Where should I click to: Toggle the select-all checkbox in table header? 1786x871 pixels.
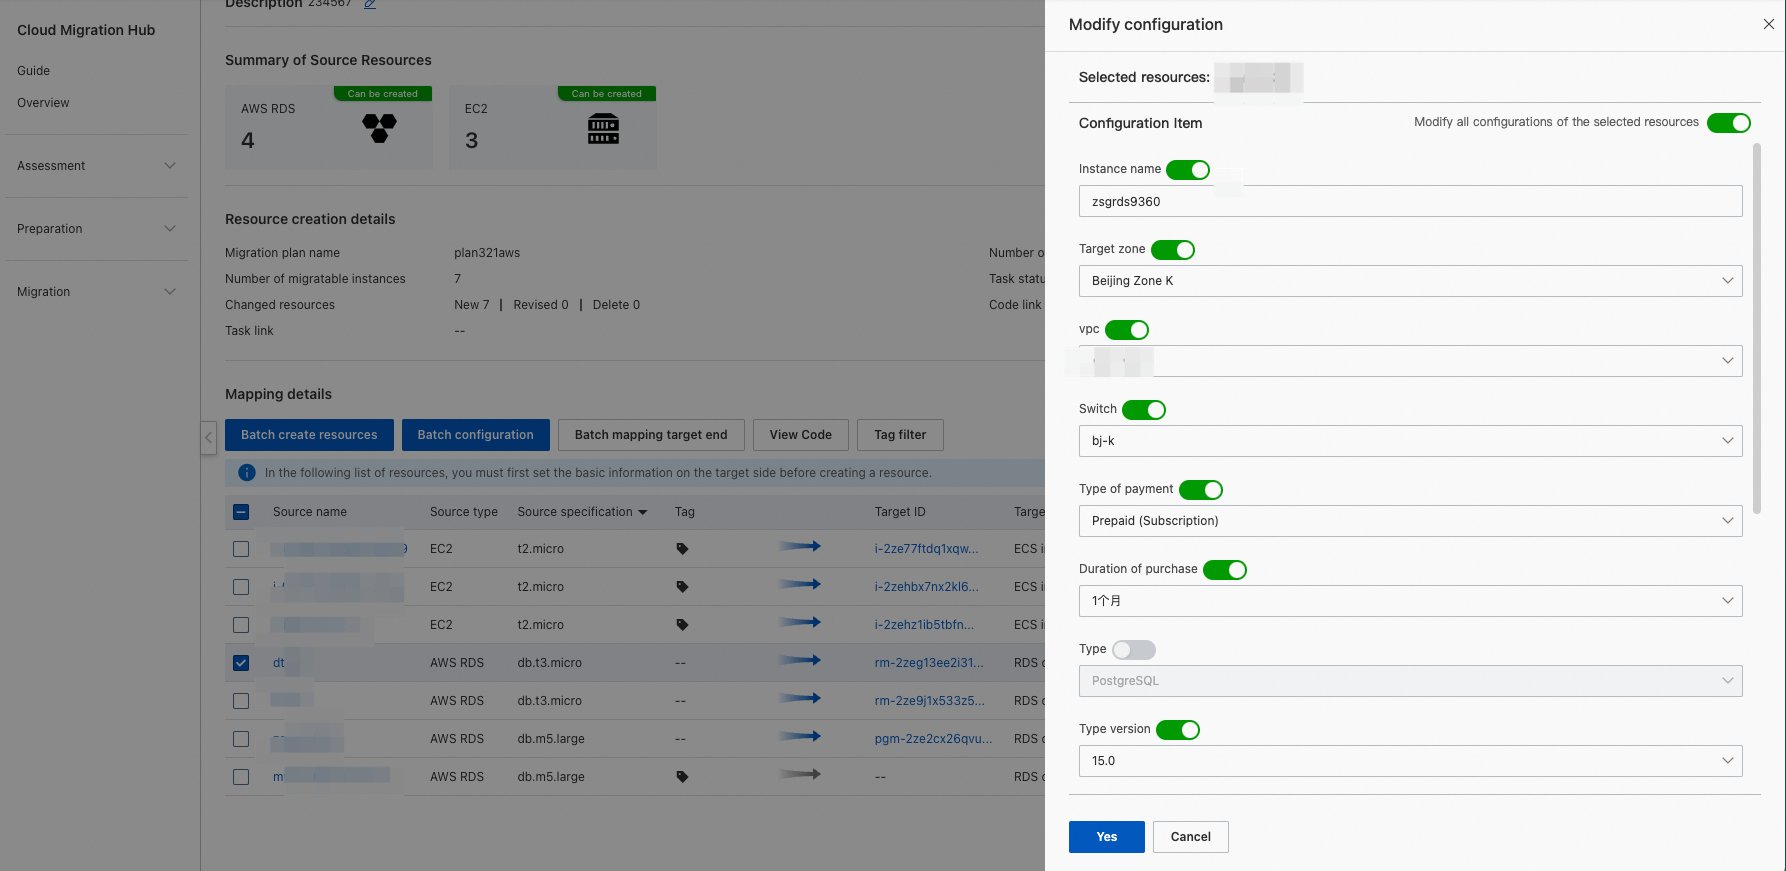241,512
